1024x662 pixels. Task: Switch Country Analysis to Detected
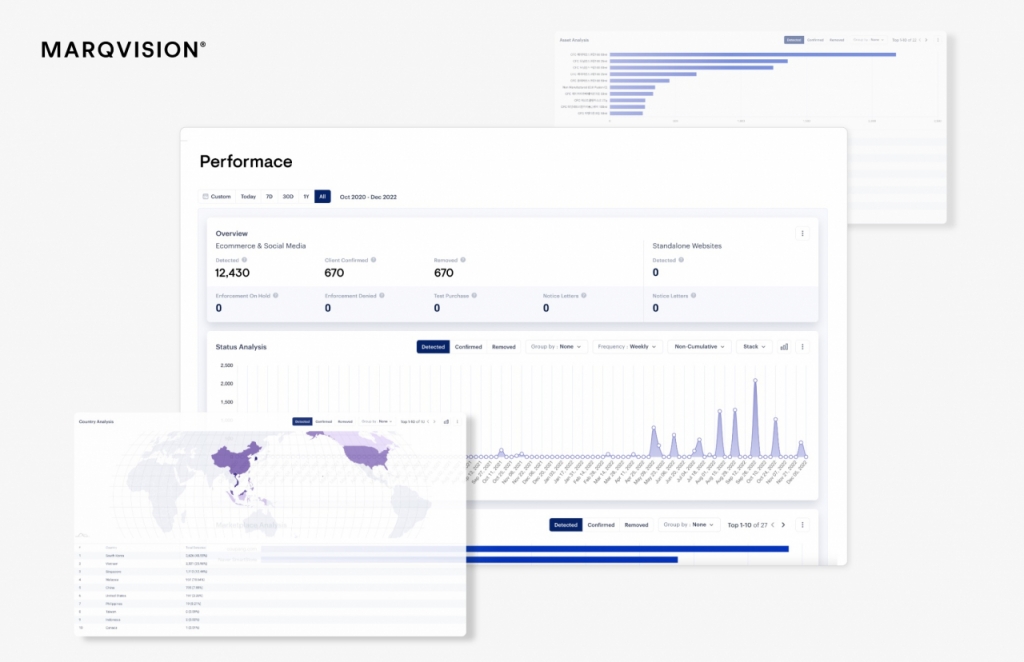pos(302,422)
